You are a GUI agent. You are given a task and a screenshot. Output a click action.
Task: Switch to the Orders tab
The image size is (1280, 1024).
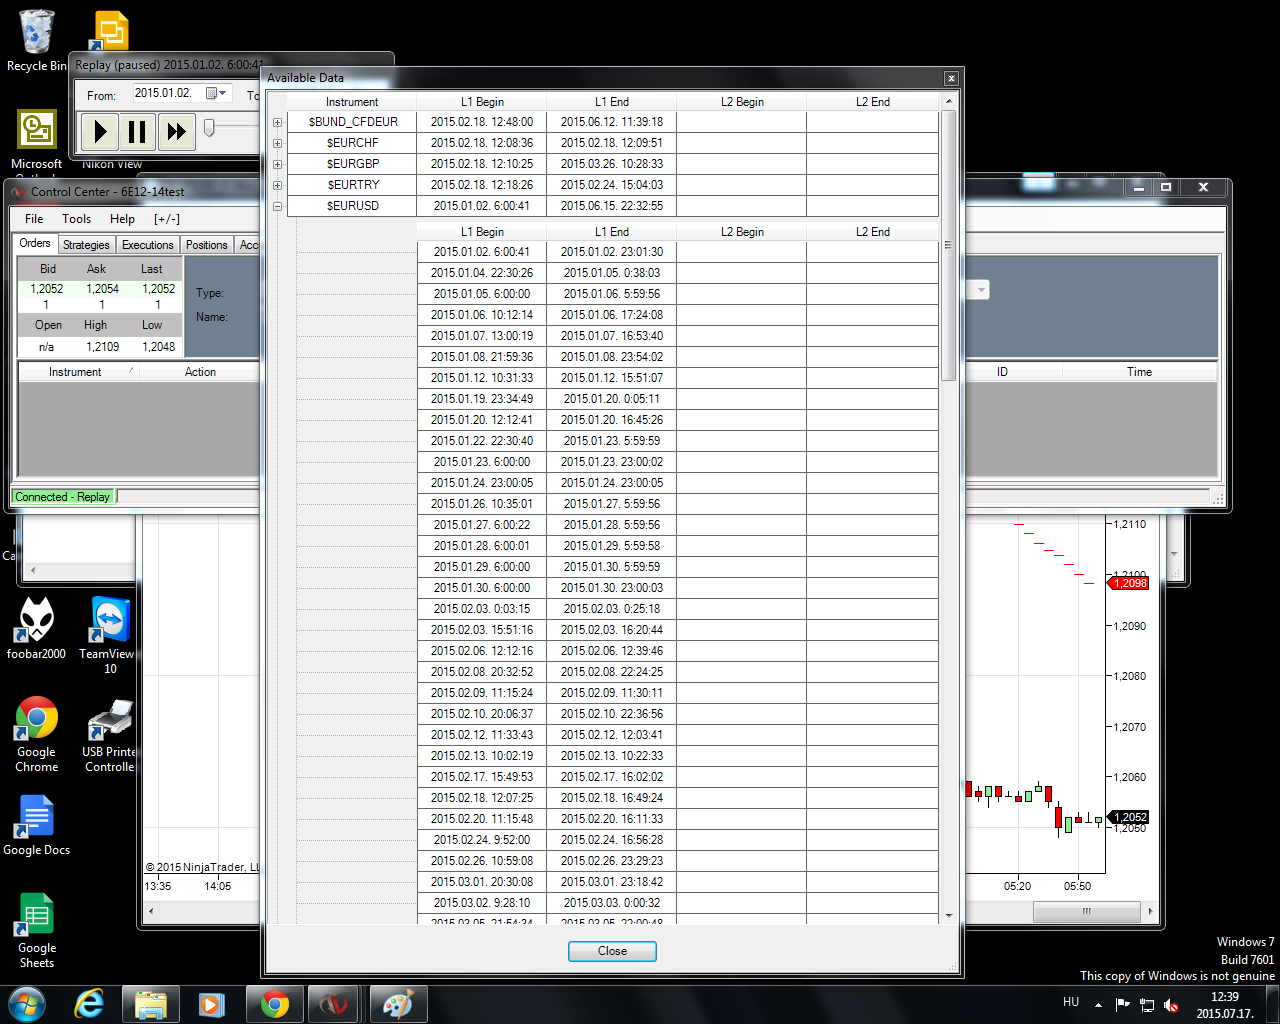pos(35,244)
